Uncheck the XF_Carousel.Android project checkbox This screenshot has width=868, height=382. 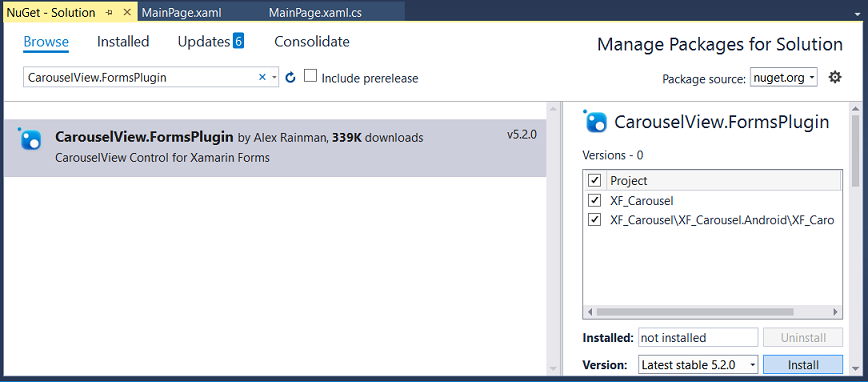coord(595,220)
